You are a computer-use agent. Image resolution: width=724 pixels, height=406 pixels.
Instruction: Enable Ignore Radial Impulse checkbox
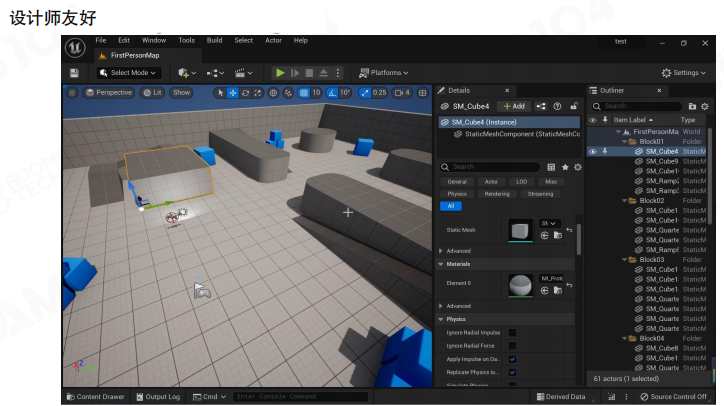coord(513,332)
